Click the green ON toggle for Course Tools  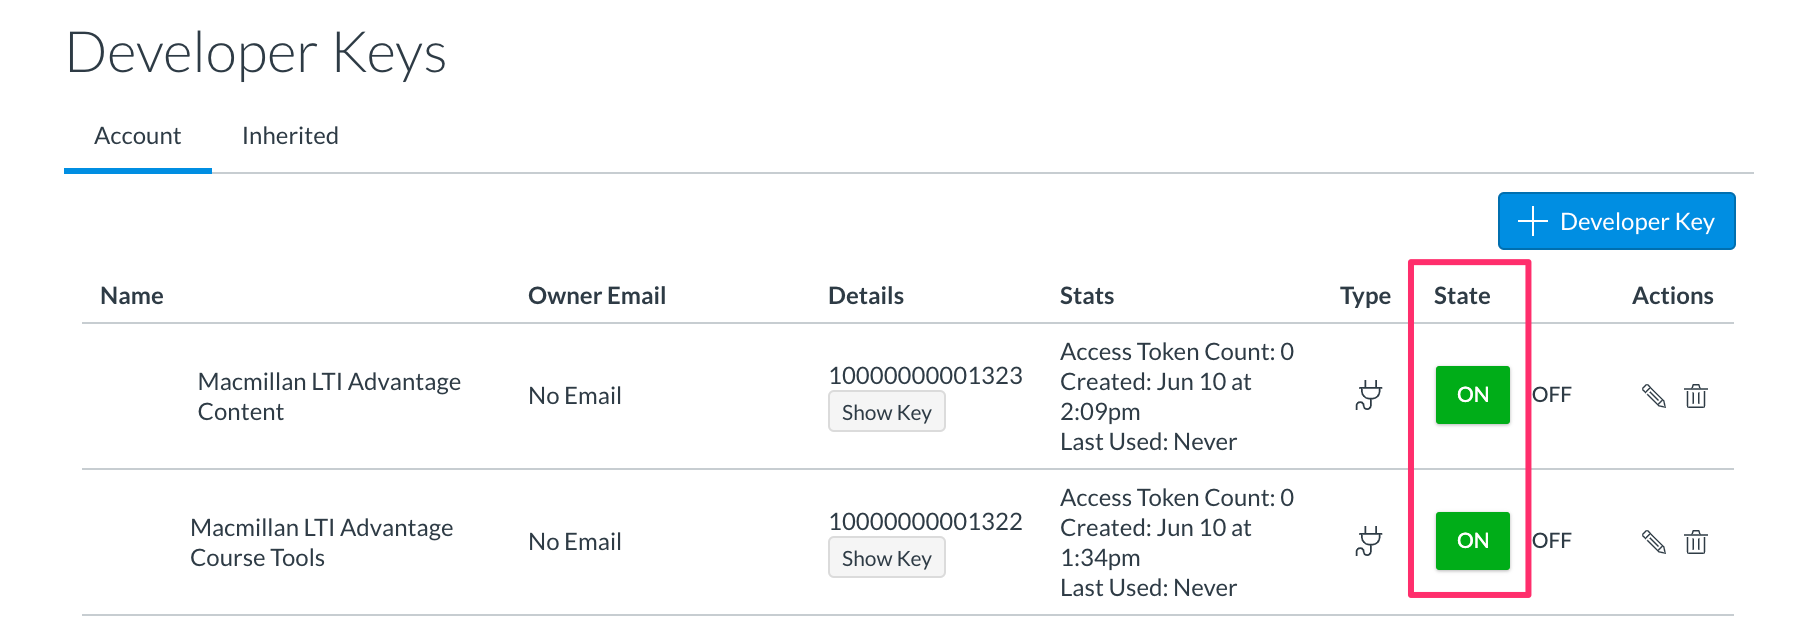(1471, 541)
